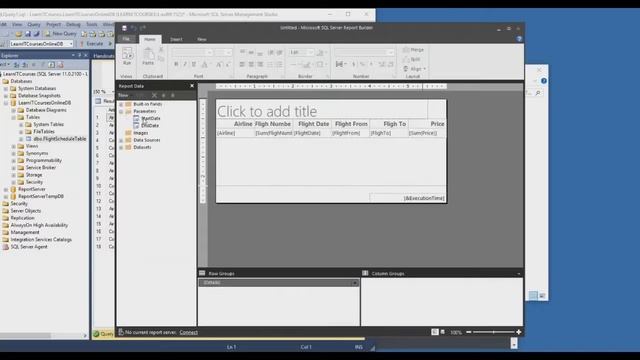640x360 pixels.
Task: Align text left in Paragraph group
Action: pos(242,64)
